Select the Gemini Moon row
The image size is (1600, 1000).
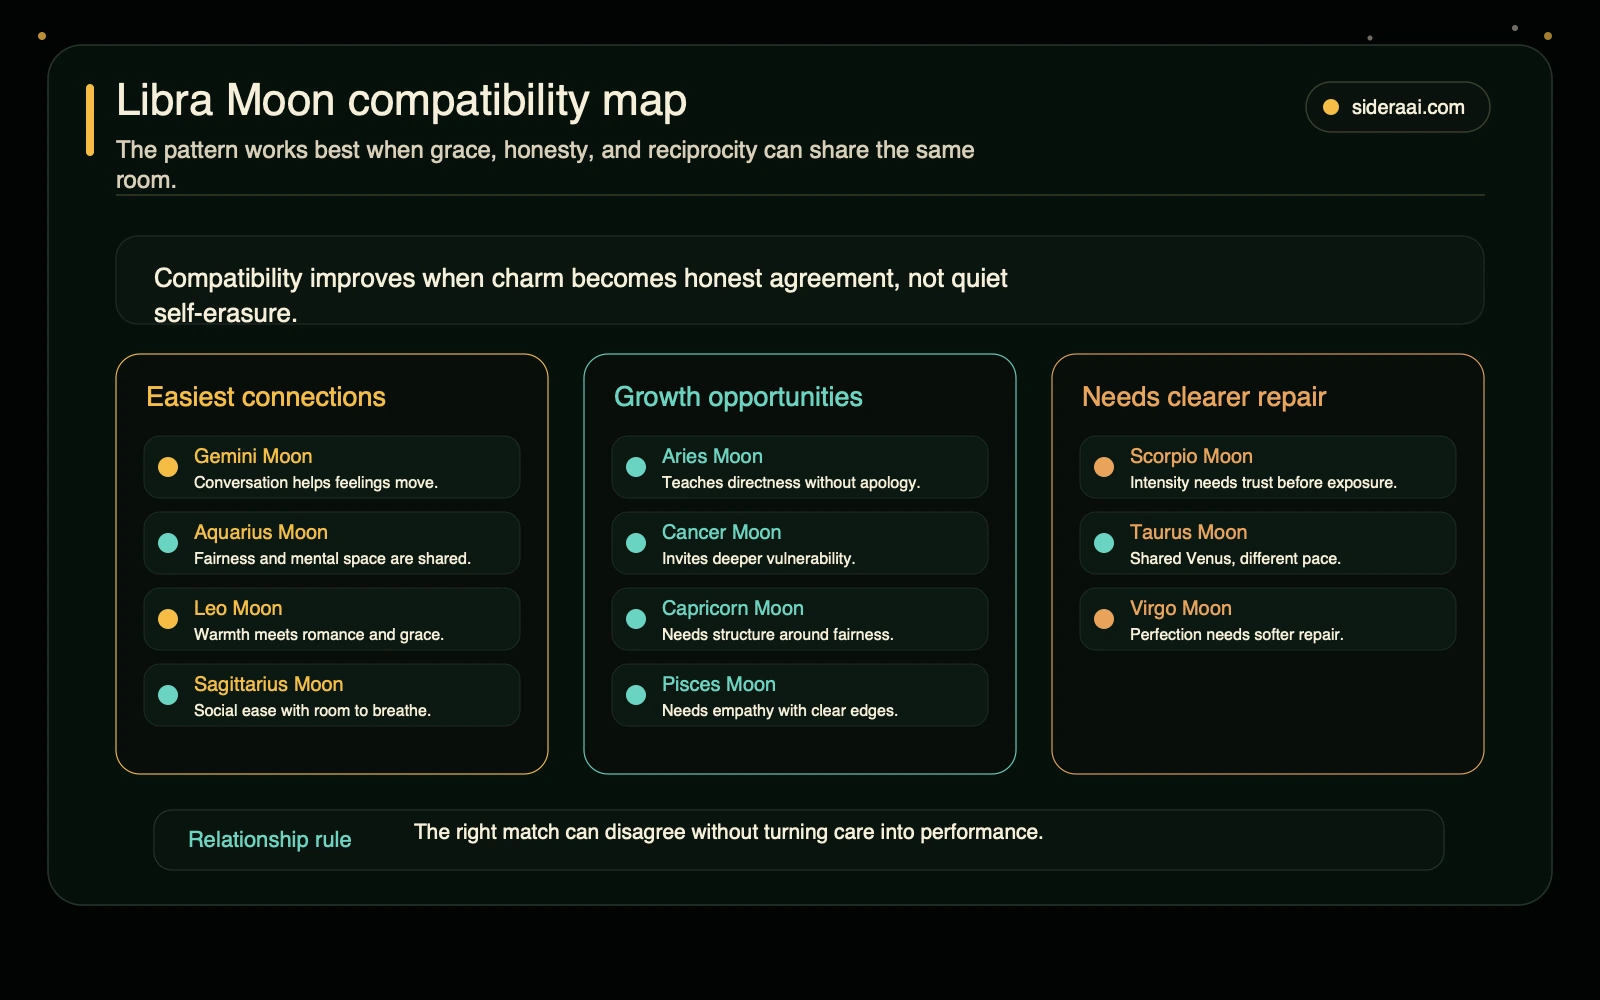(x=332, y=467)
